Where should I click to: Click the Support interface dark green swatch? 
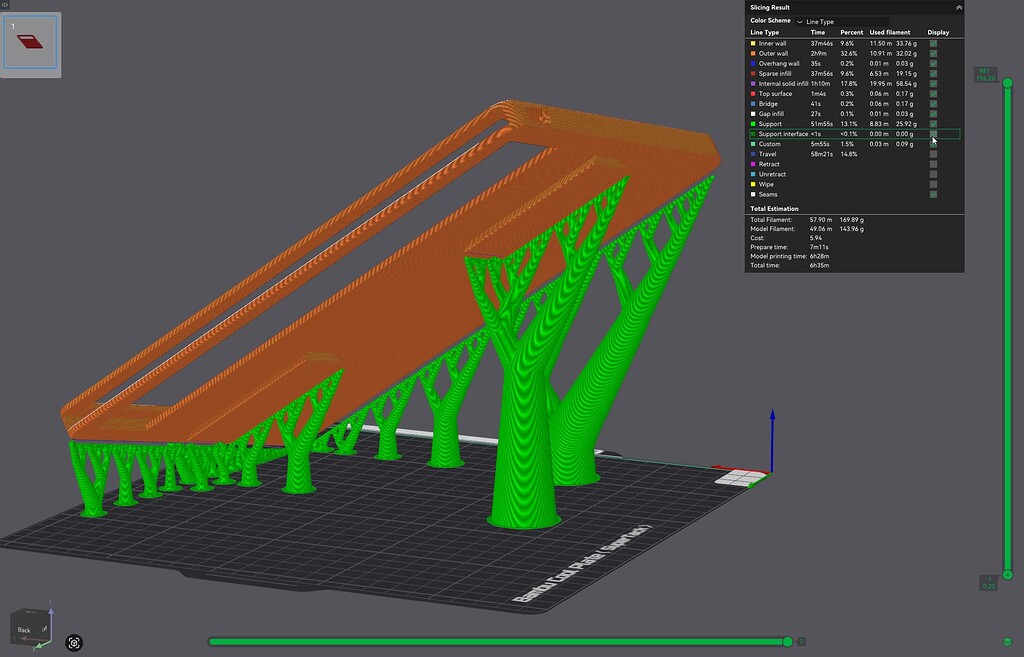(753, 134)
